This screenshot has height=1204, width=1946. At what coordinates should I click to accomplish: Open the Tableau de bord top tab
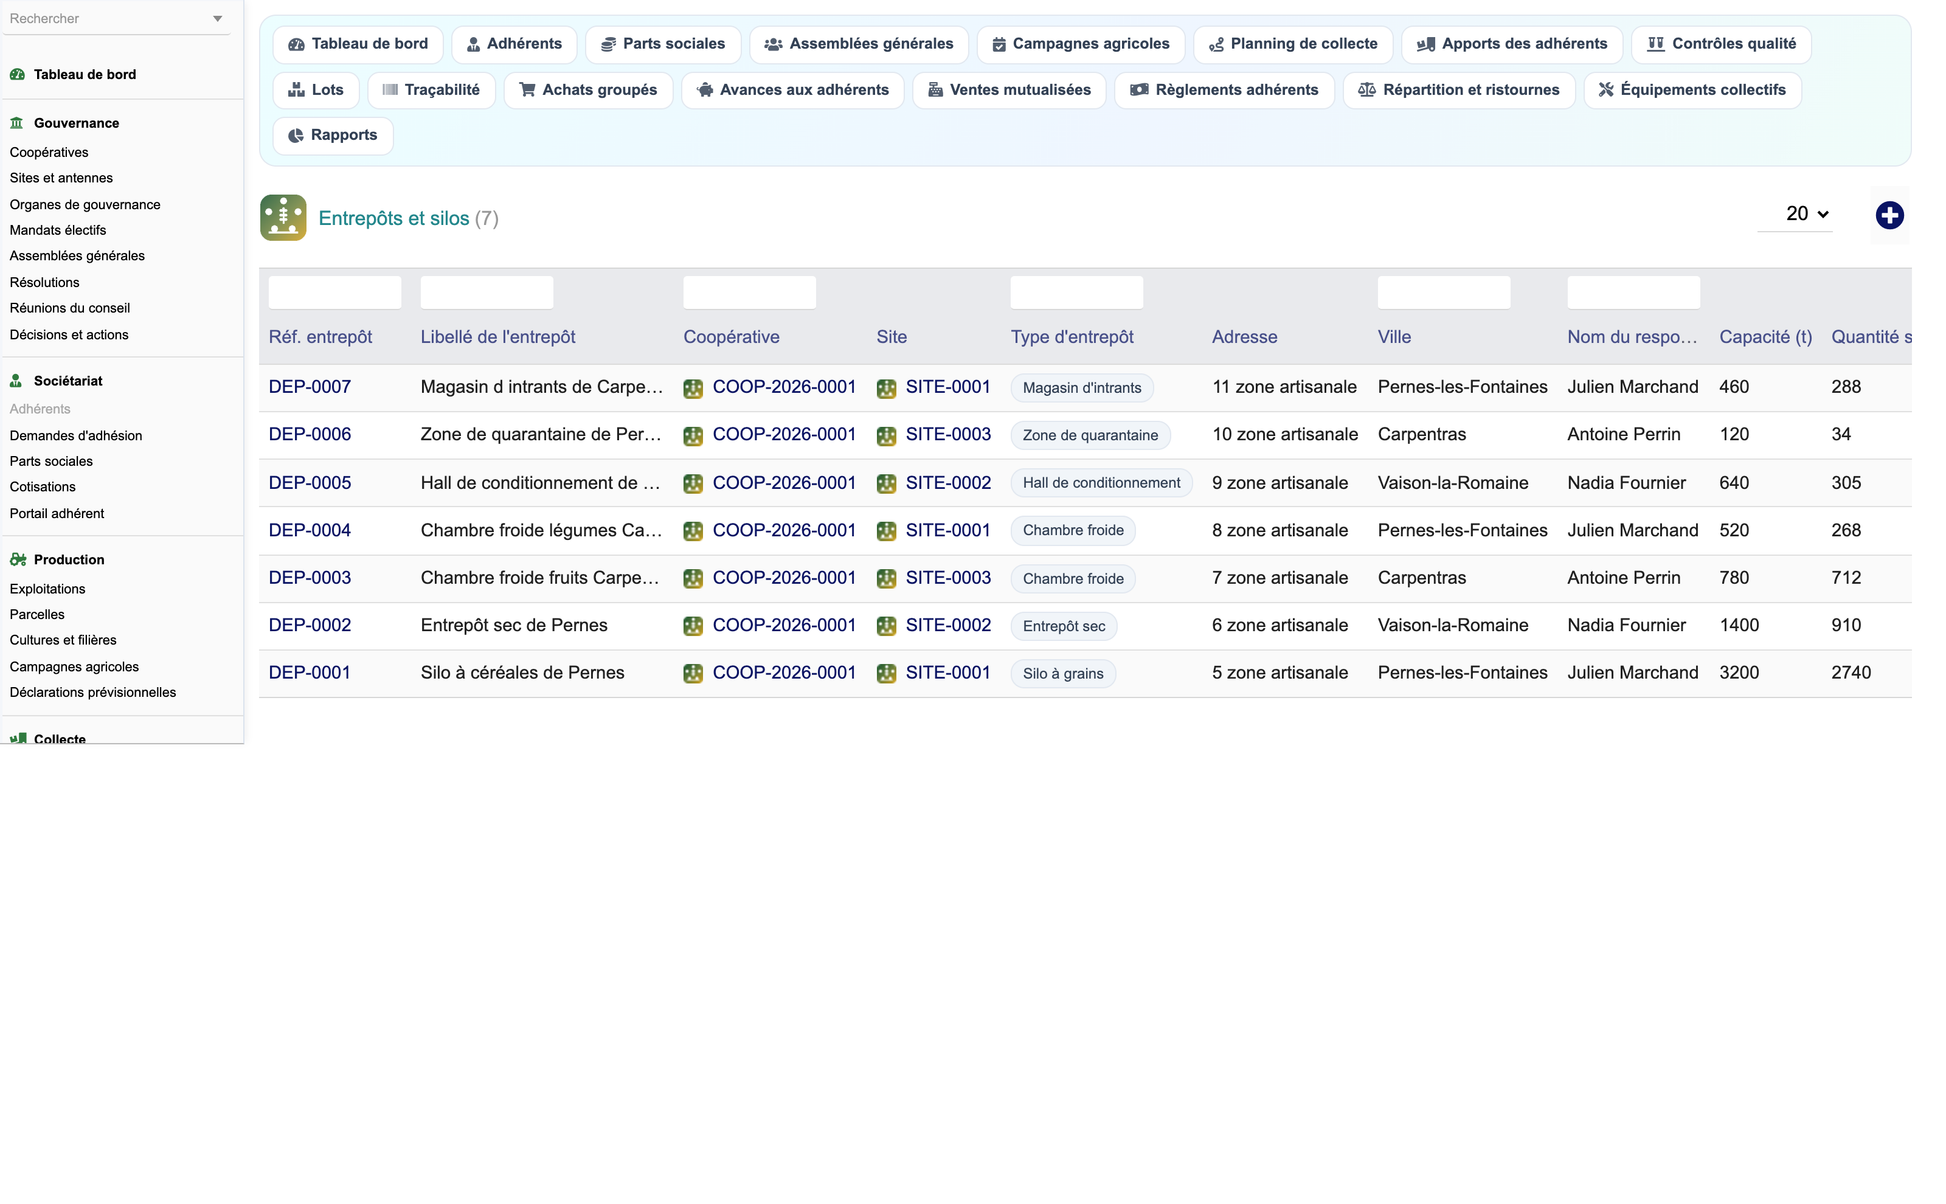click(x=358, y=44)
